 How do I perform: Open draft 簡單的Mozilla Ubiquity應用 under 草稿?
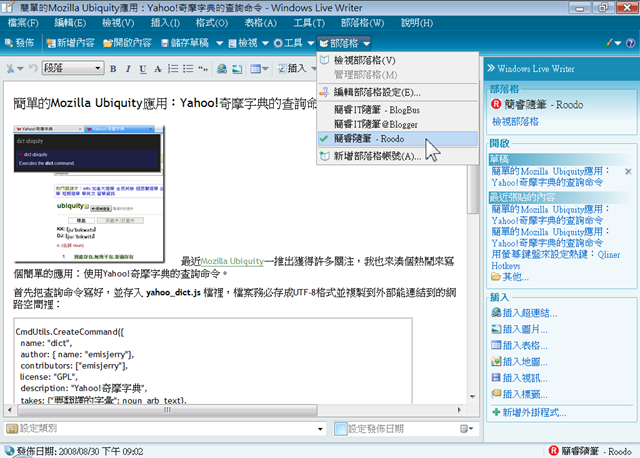click(x=551, y=177)
